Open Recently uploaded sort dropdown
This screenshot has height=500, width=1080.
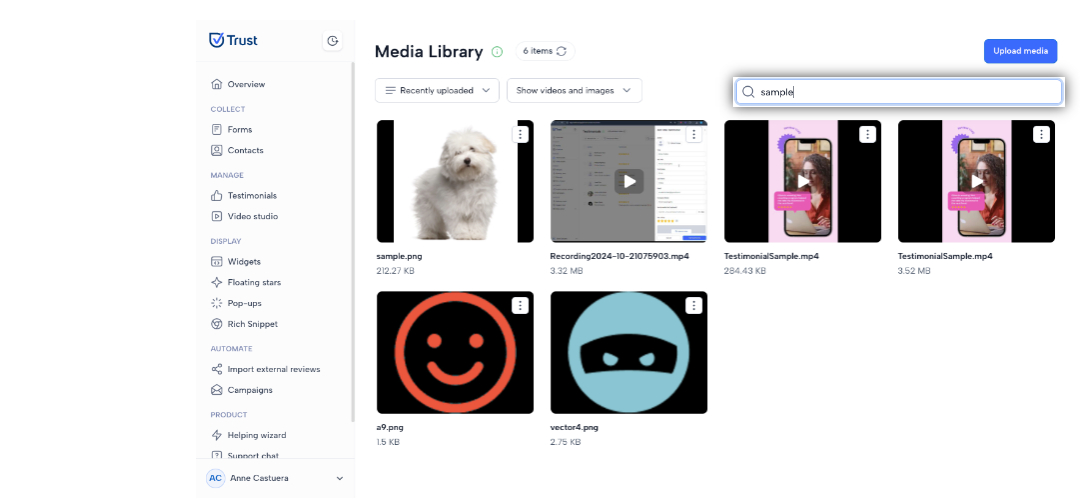pos(437,90)
